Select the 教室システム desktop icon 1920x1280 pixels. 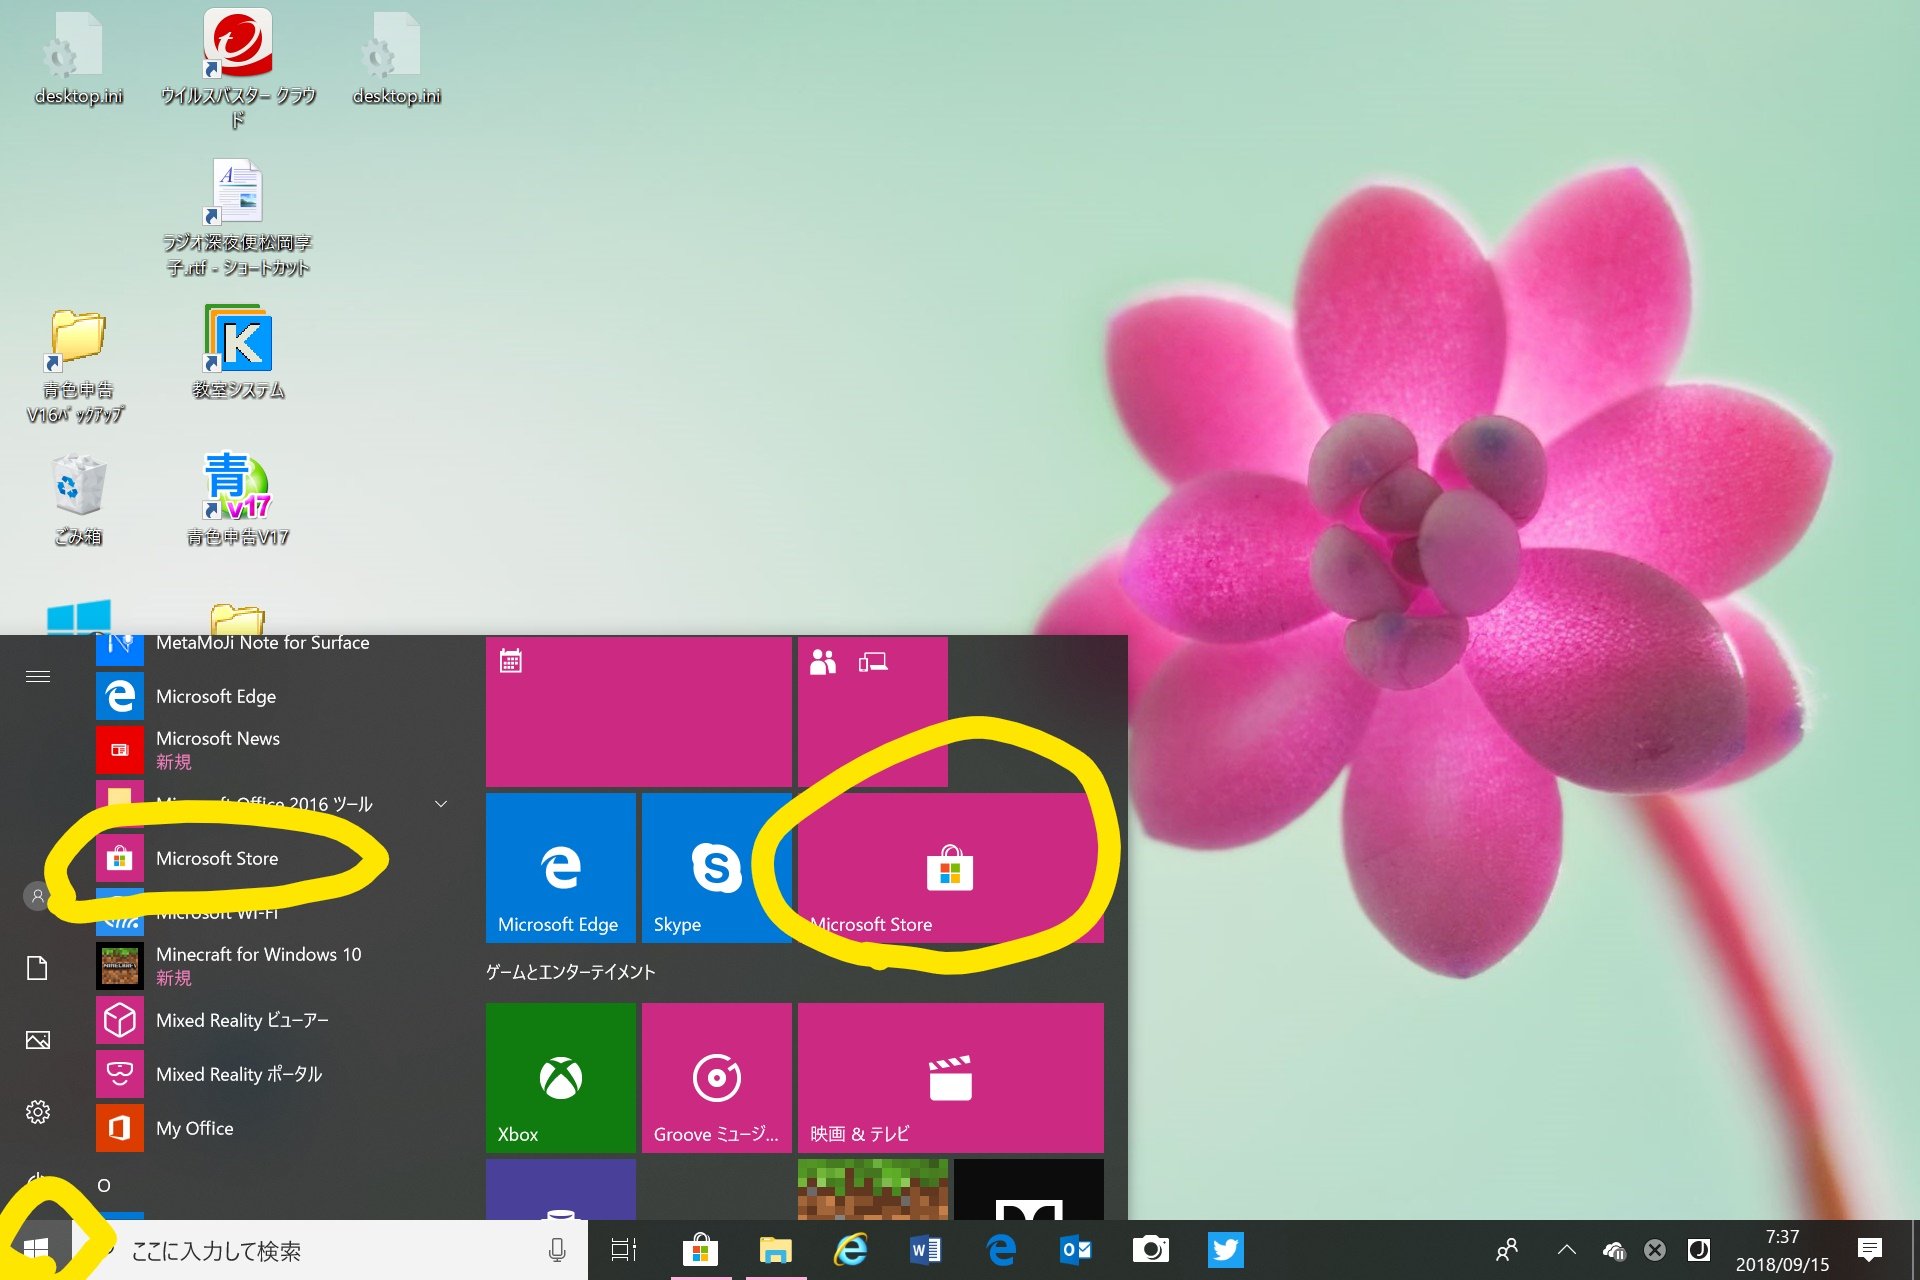[238, 352]
